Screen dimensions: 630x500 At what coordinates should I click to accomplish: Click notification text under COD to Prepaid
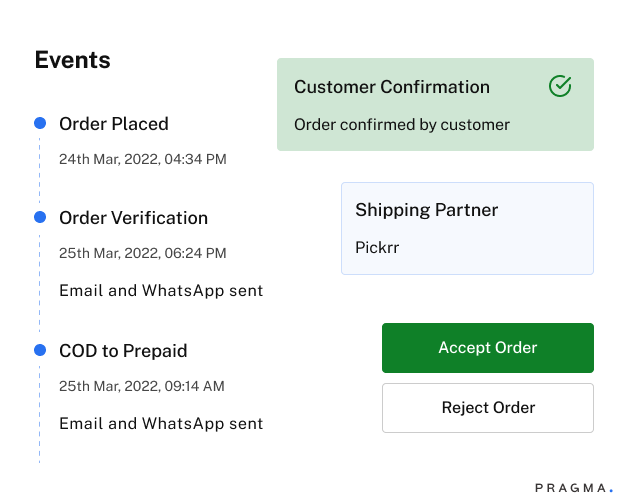pyautogui.click(x=161, y=424)
